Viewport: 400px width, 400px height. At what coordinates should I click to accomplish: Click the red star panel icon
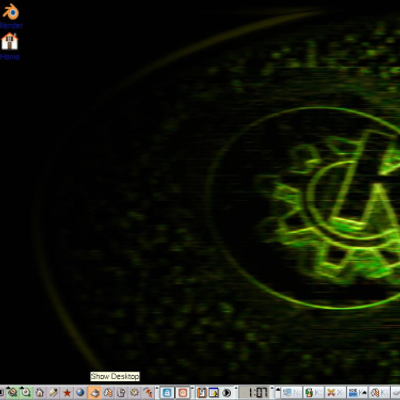pyautogui.click(x=67, y=393)
